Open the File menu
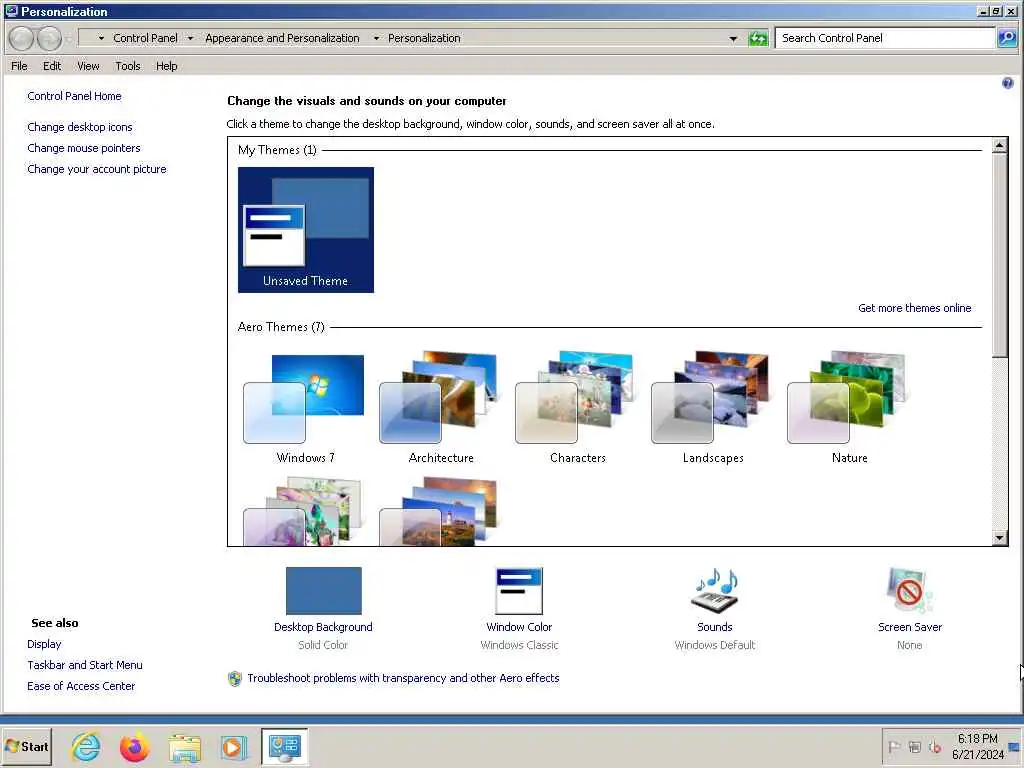This screenshot has height=768, width=1024. (19, 66)
